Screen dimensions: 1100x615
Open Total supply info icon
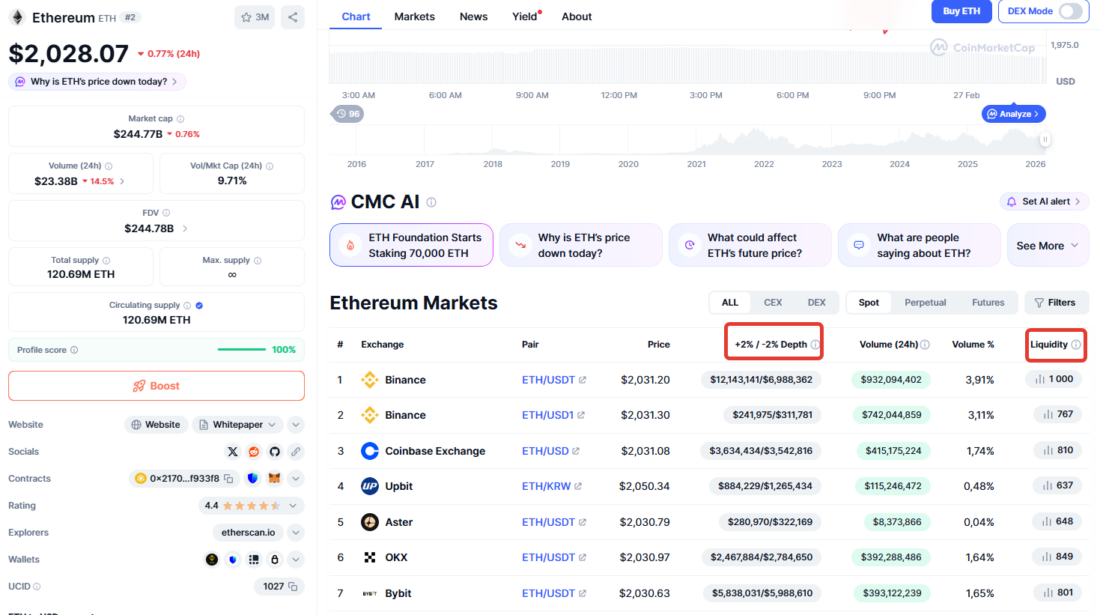tap(107, 260)
